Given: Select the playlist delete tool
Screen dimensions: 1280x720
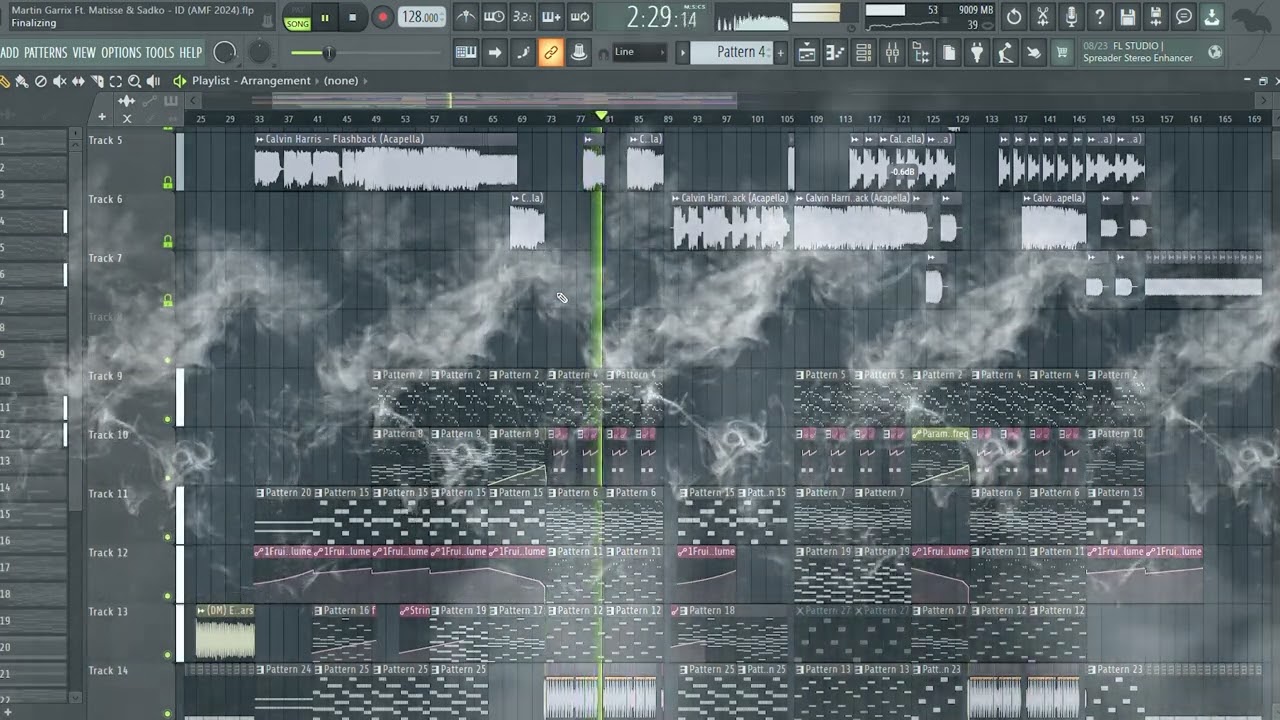Looking at the screenshot, I should [x=41, y=81].
